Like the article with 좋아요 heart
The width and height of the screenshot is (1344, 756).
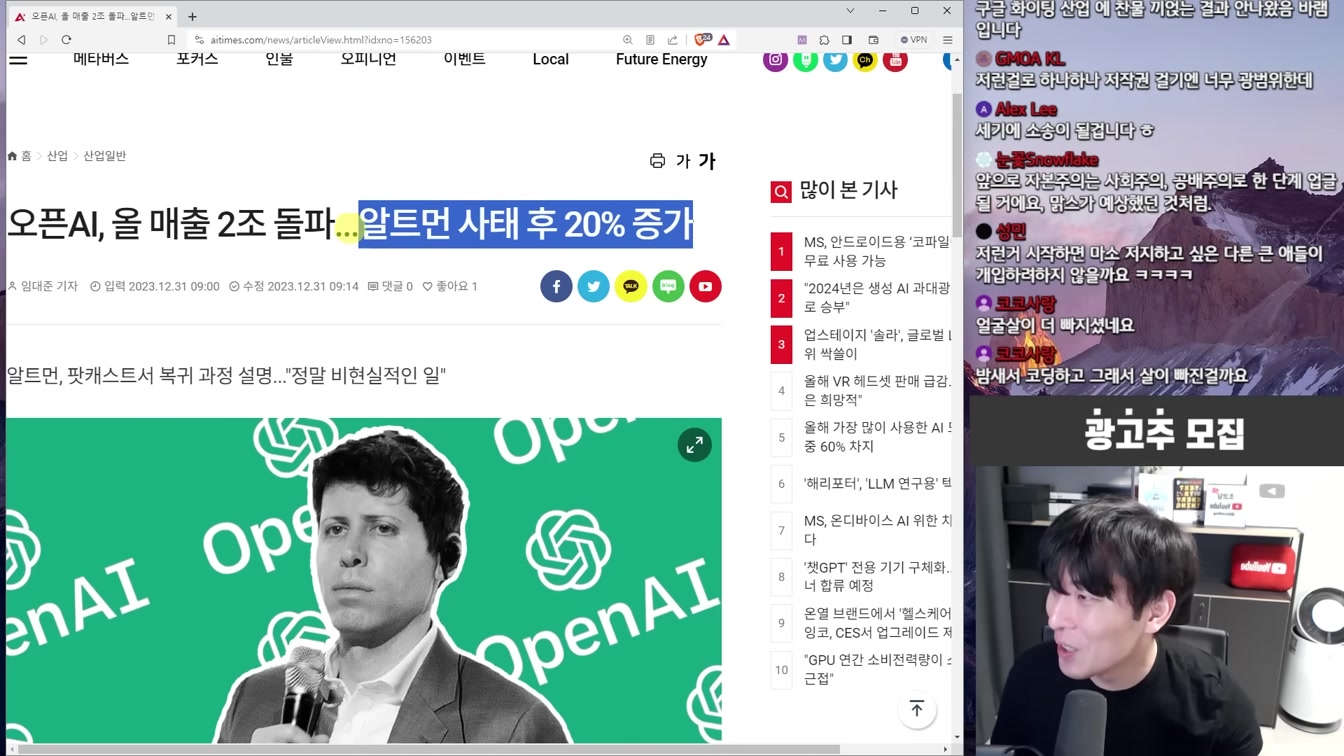point(450,286)
